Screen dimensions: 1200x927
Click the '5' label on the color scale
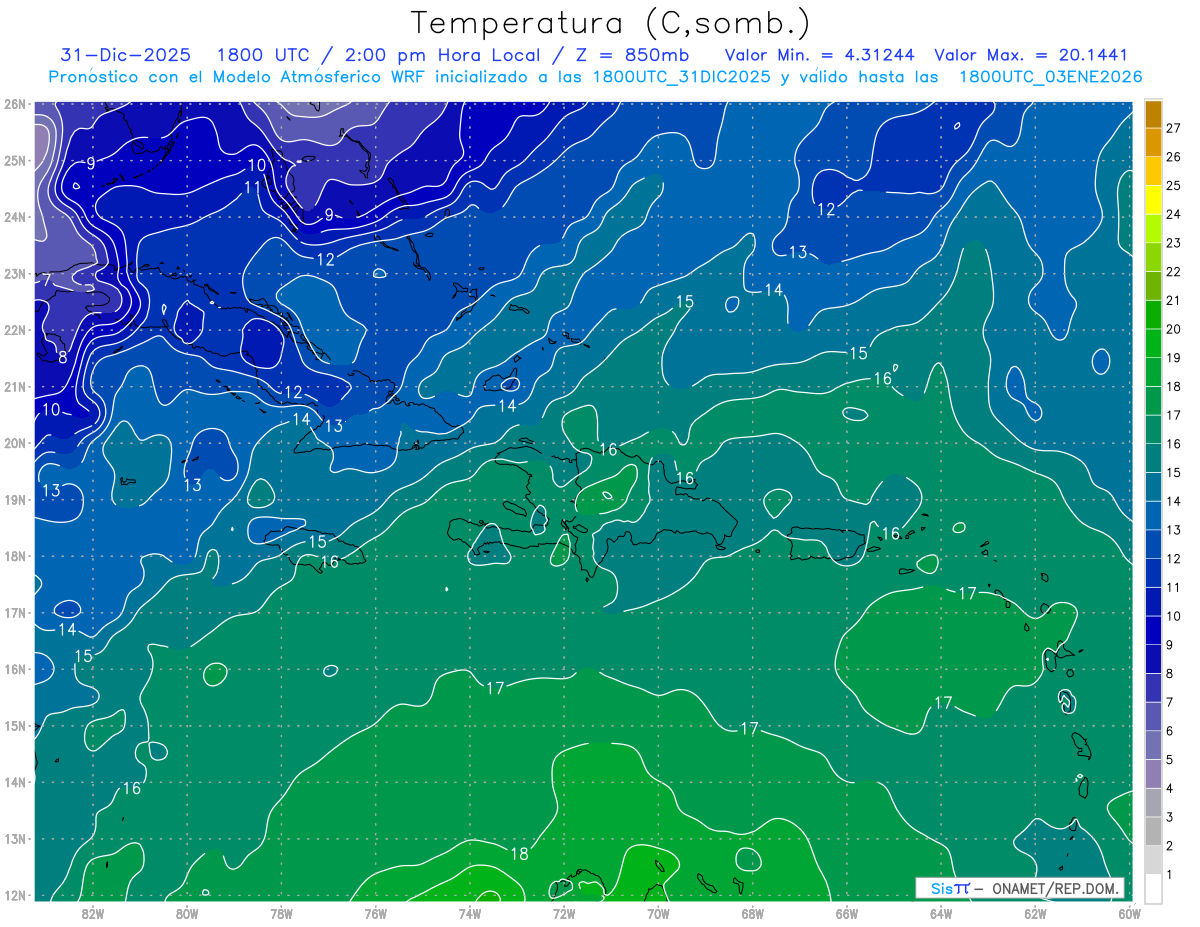coord(1169,760)
